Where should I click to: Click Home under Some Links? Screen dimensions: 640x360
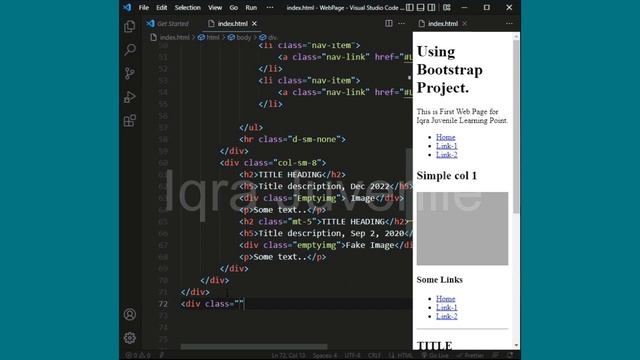click(445, 299)
